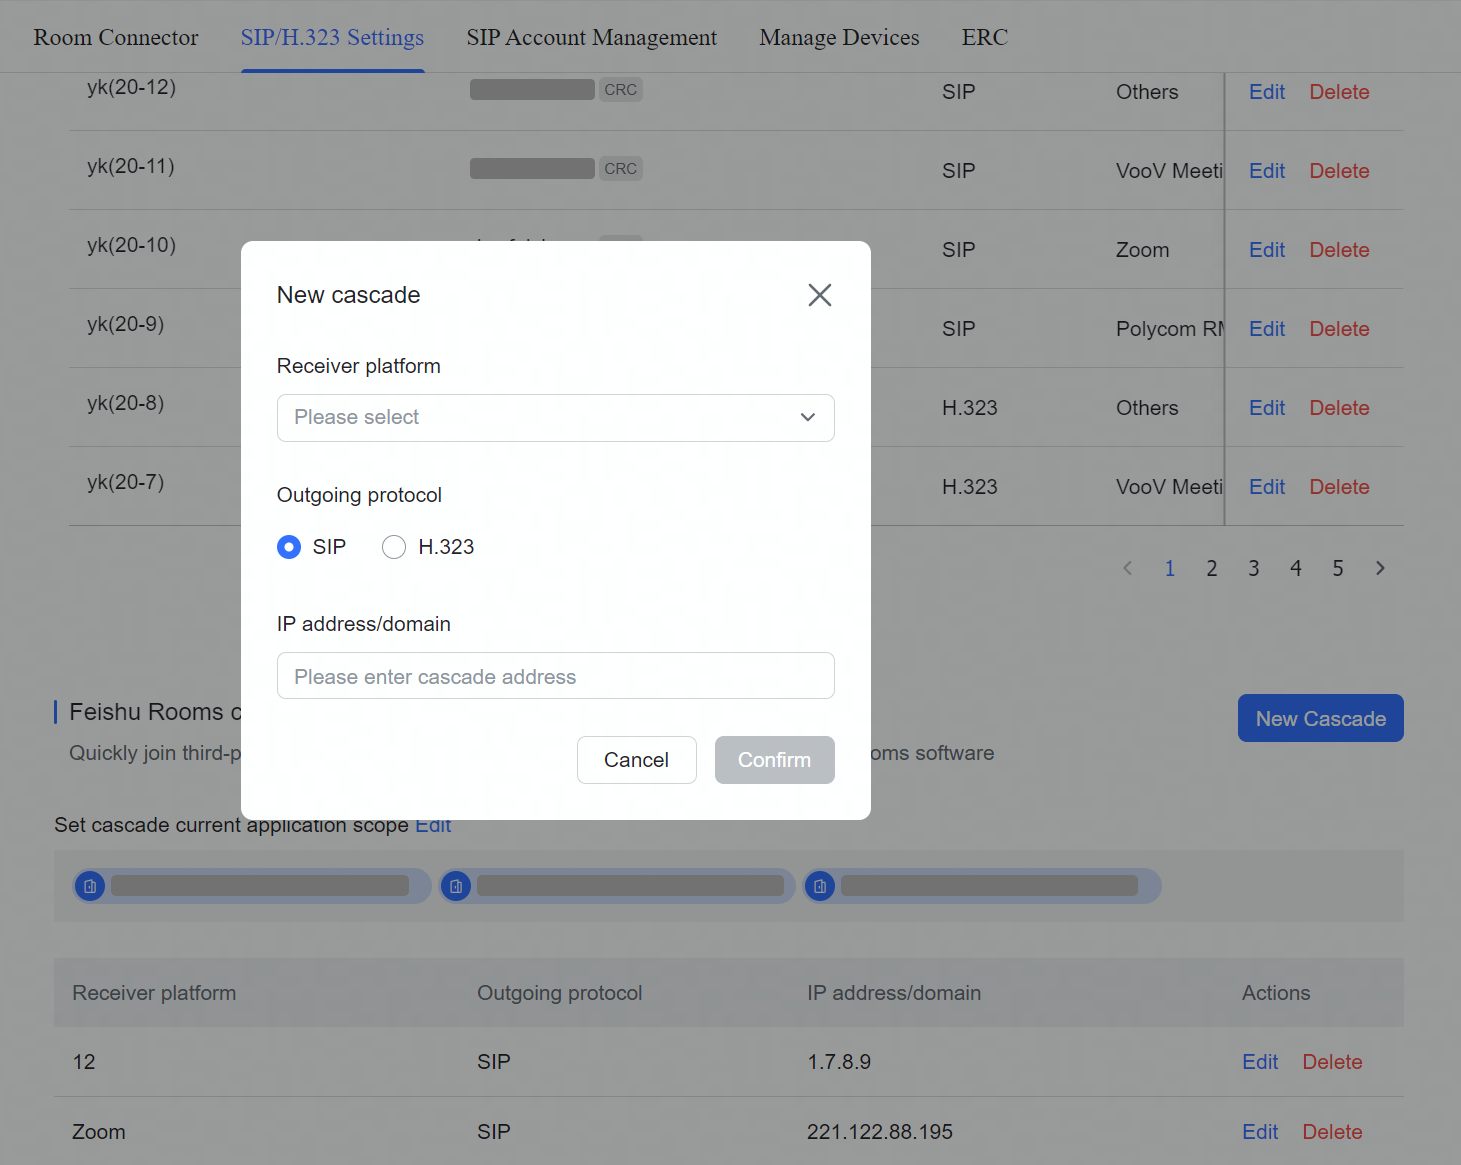The image size is (1461, 1165).
Task: Focus the IP address/domain input field
Action: (556, 676)
